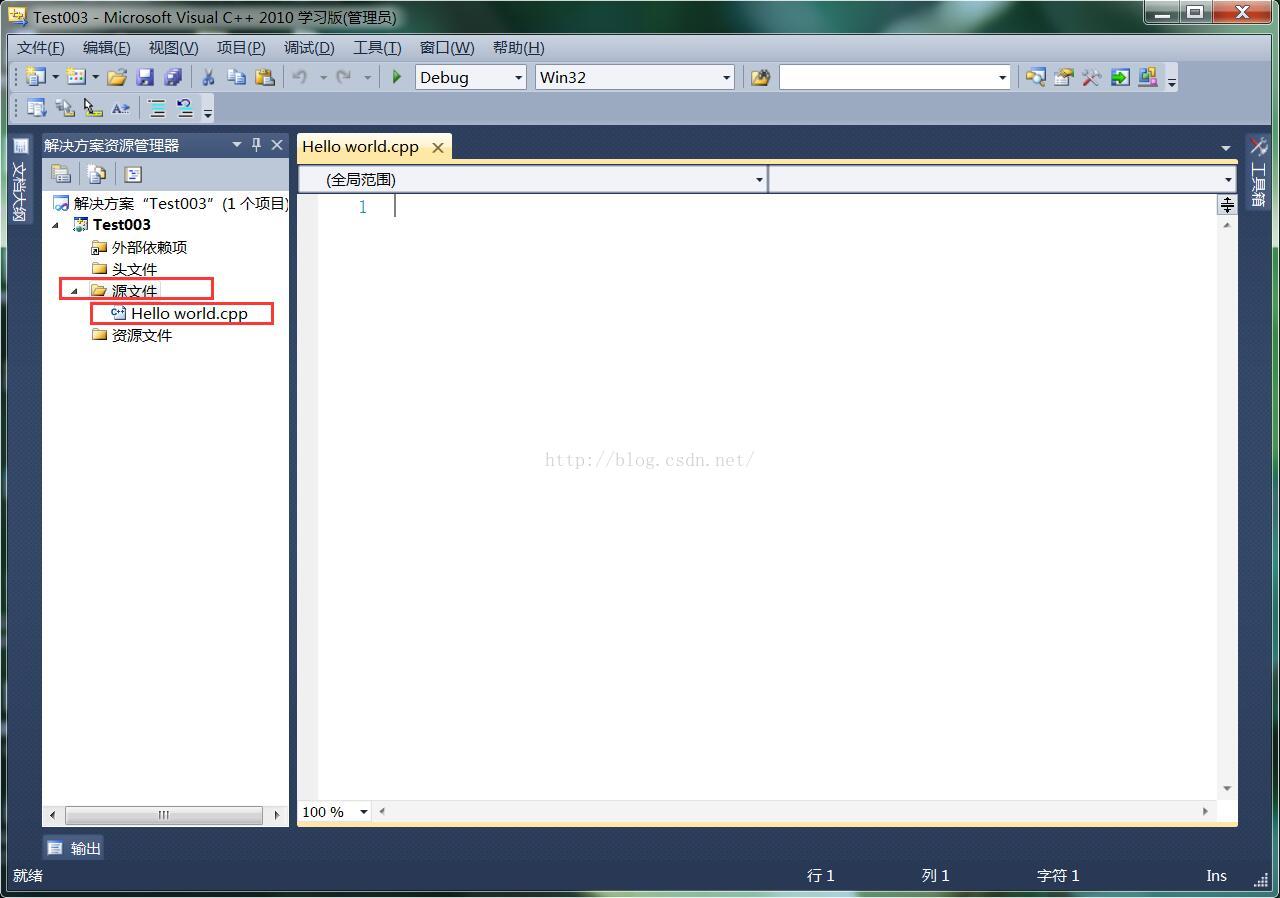Click the Comment Selected Lines icon
The height and width of the screenshot is (898, 1280).
pyautogui.click(x=157, y=108)
